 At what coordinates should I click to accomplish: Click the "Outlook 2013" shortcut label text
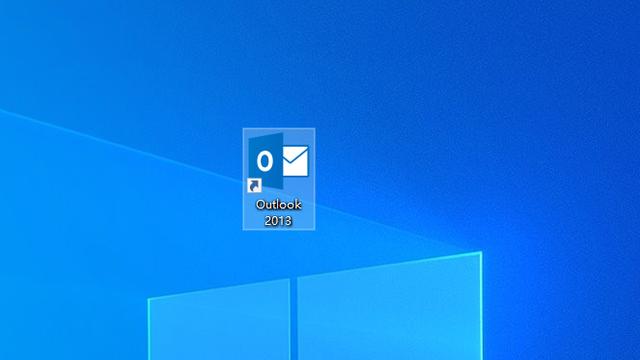click(278, 212)
